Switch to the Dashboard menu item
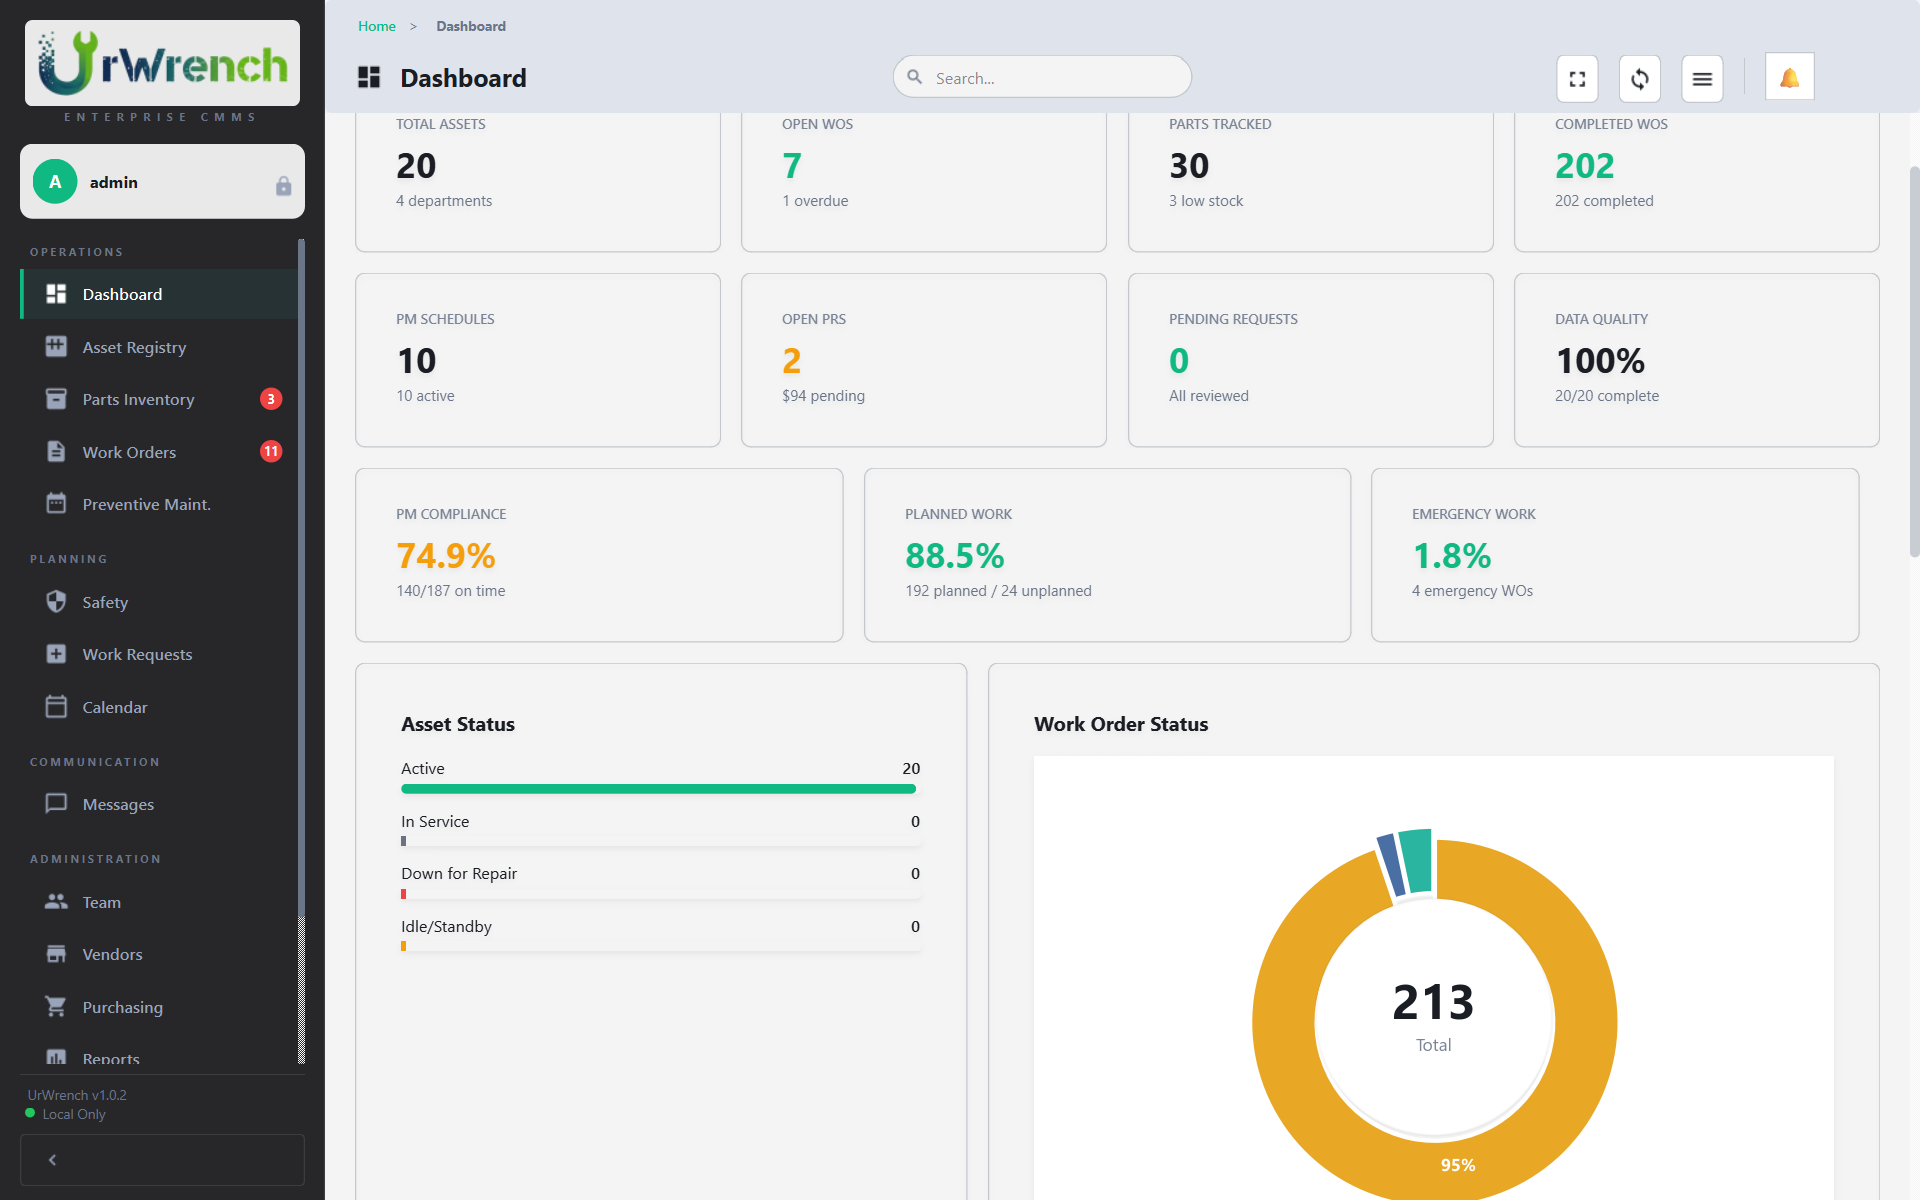The height and width of the screenshot is (1200, 1920). pos(122,294)
